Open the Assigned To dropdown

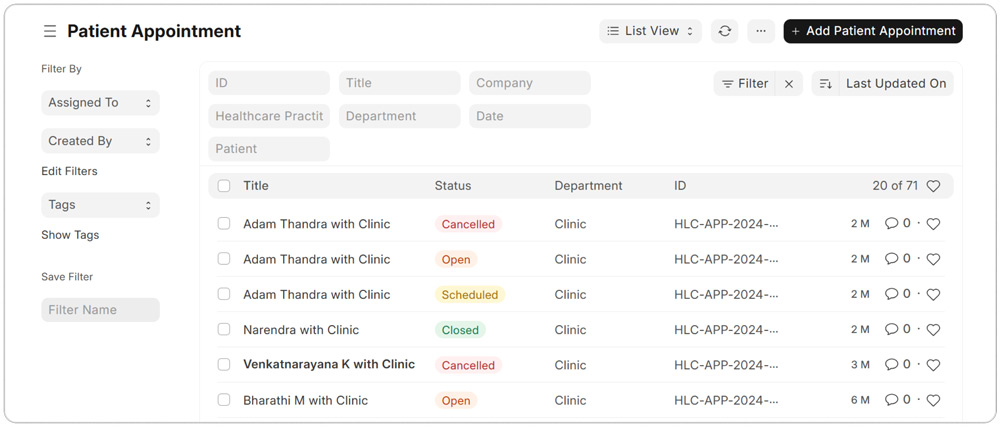pos(100,103)
